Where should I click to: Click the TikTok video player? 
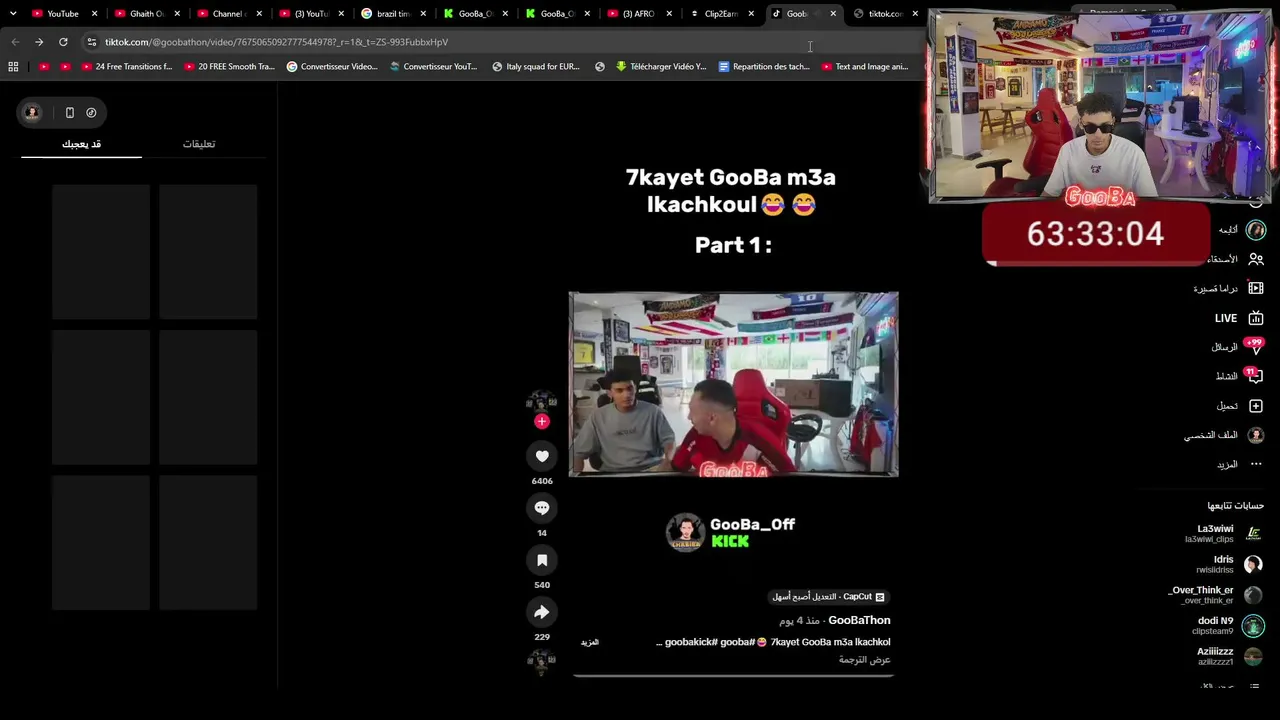[733, 384]
